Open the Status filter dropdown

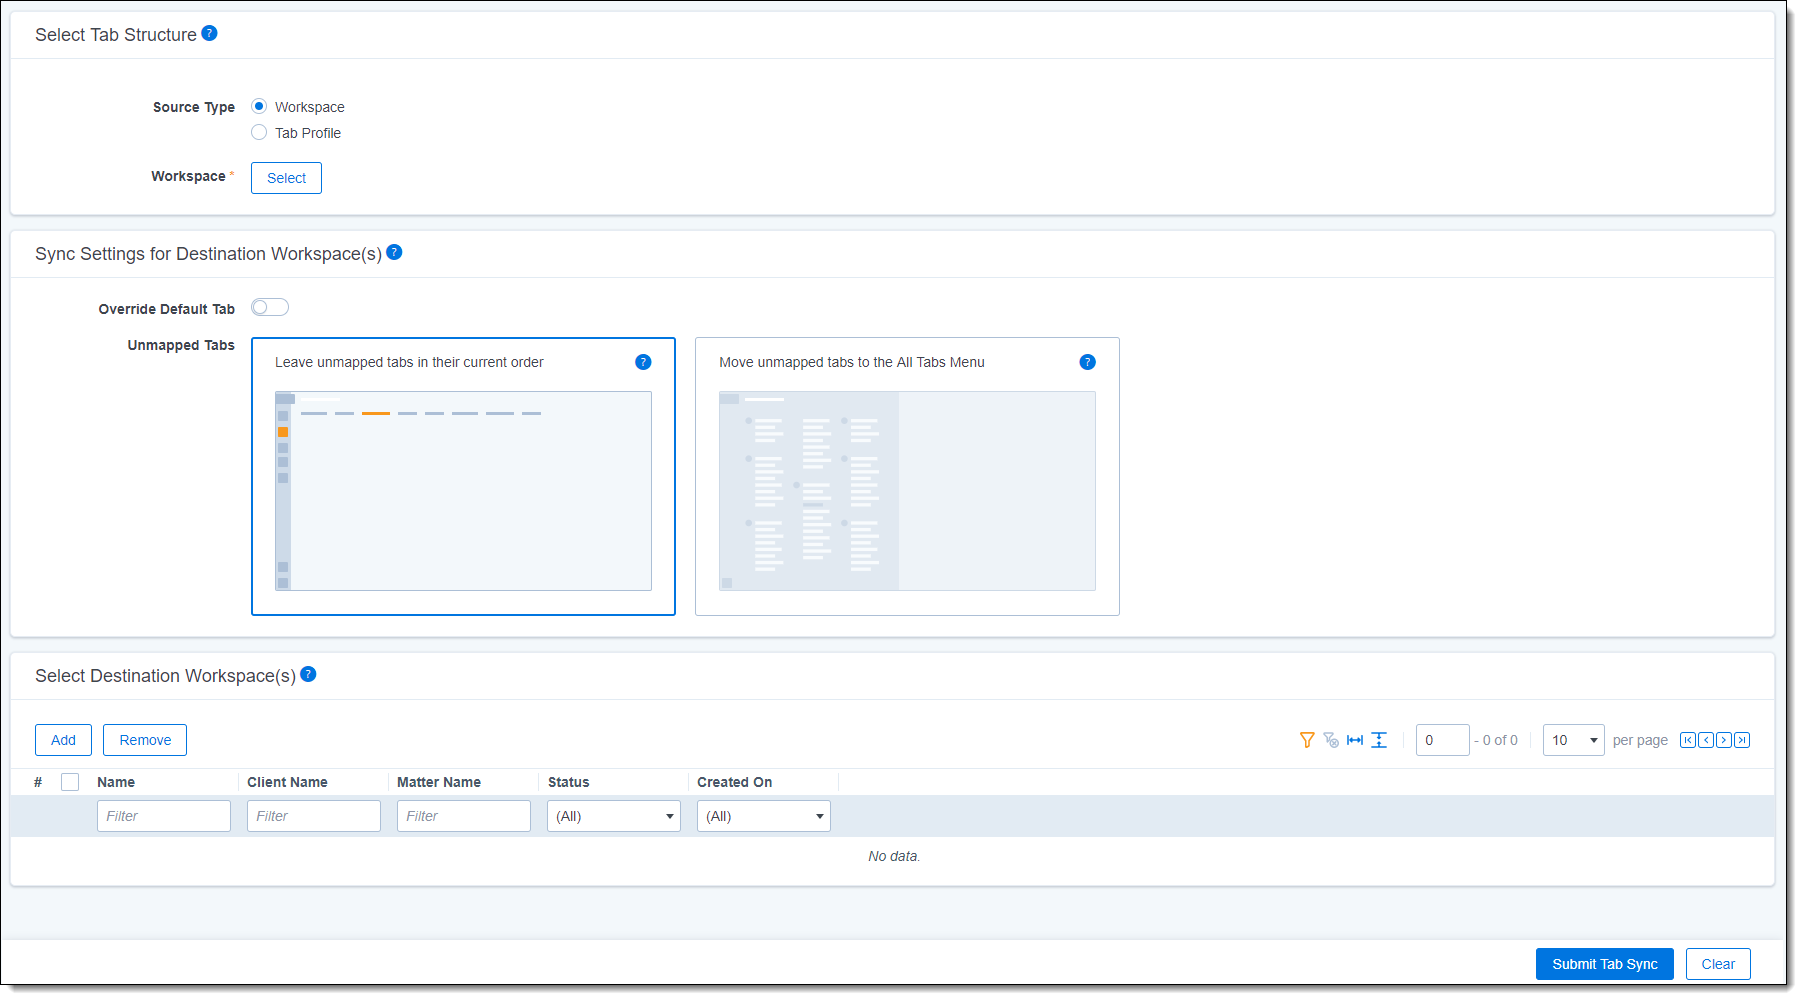(x=613, y=816)
